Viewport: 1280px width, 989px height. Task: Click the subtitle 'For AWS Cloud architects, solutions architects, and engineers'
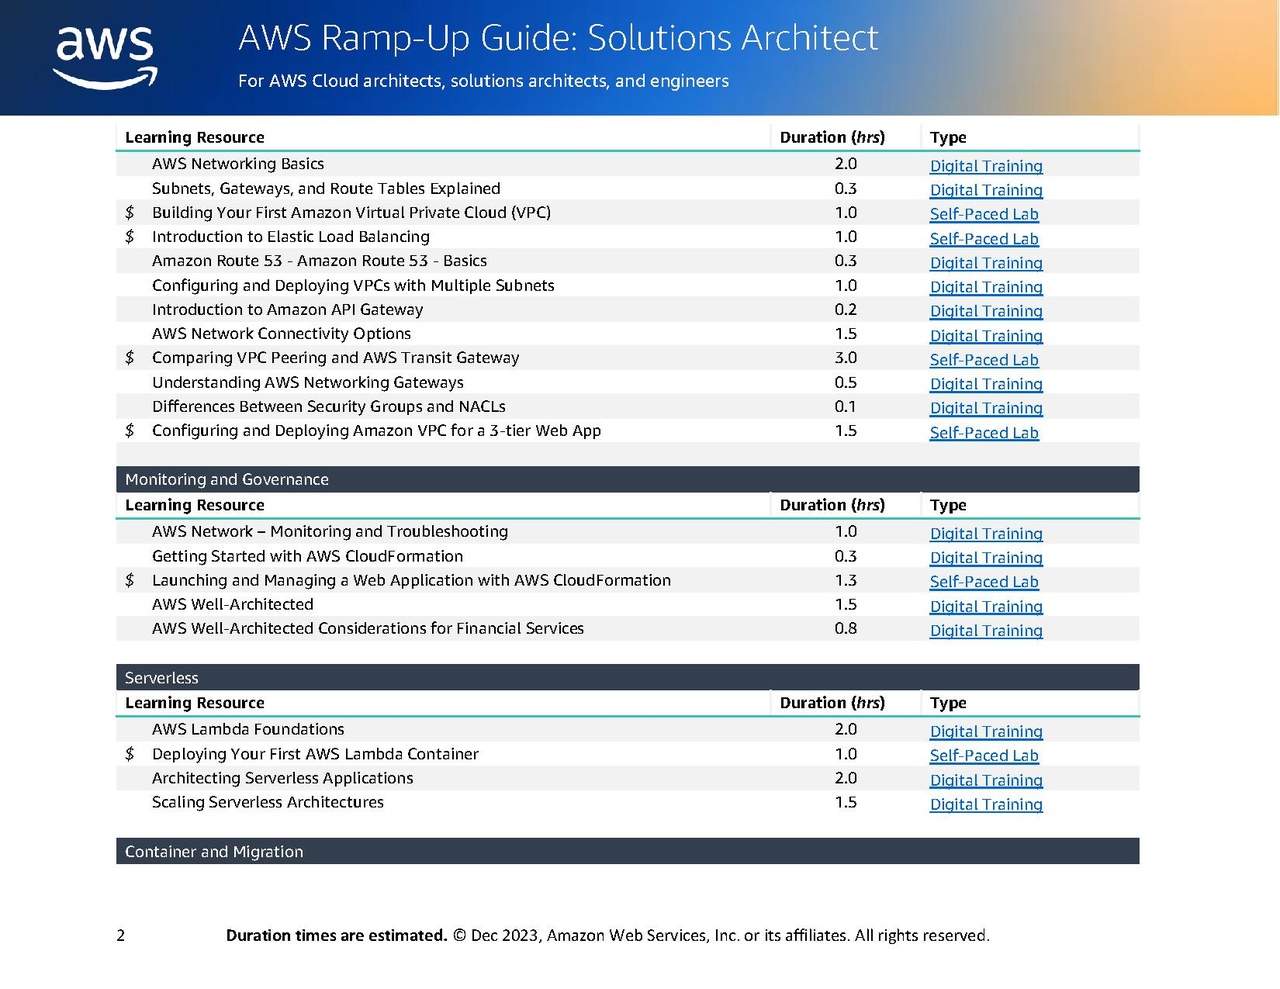[483, 81]
